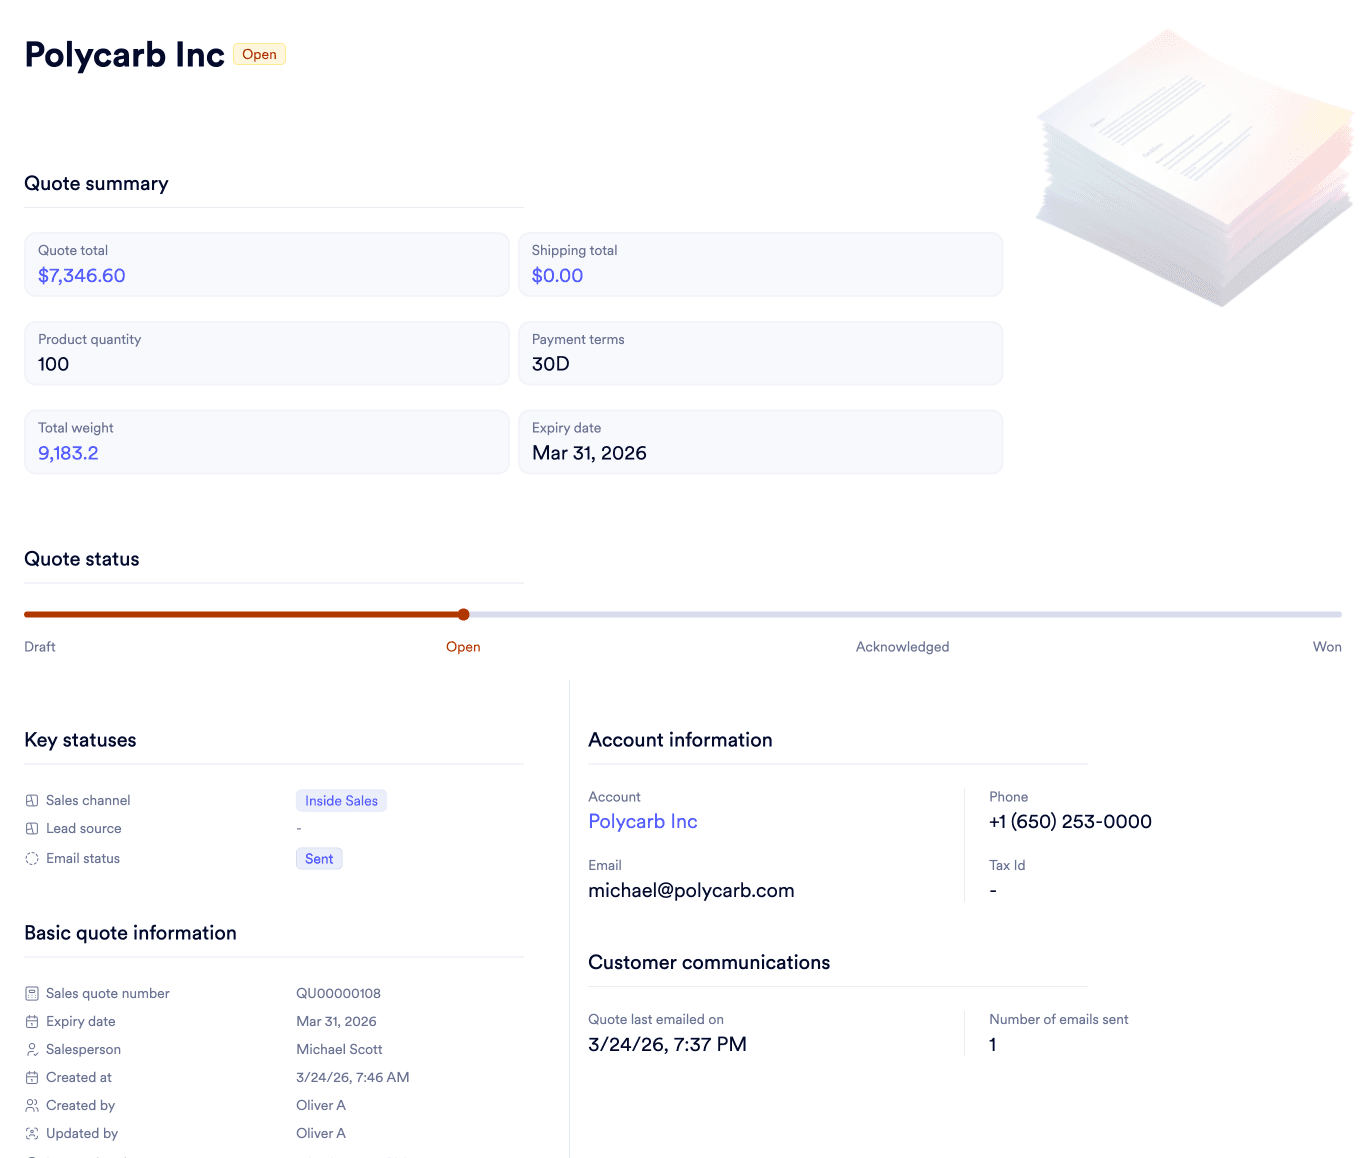Click the email michael@polycarb.com
Viewport: 1370px width, 1158px height.
coord(691,890)
